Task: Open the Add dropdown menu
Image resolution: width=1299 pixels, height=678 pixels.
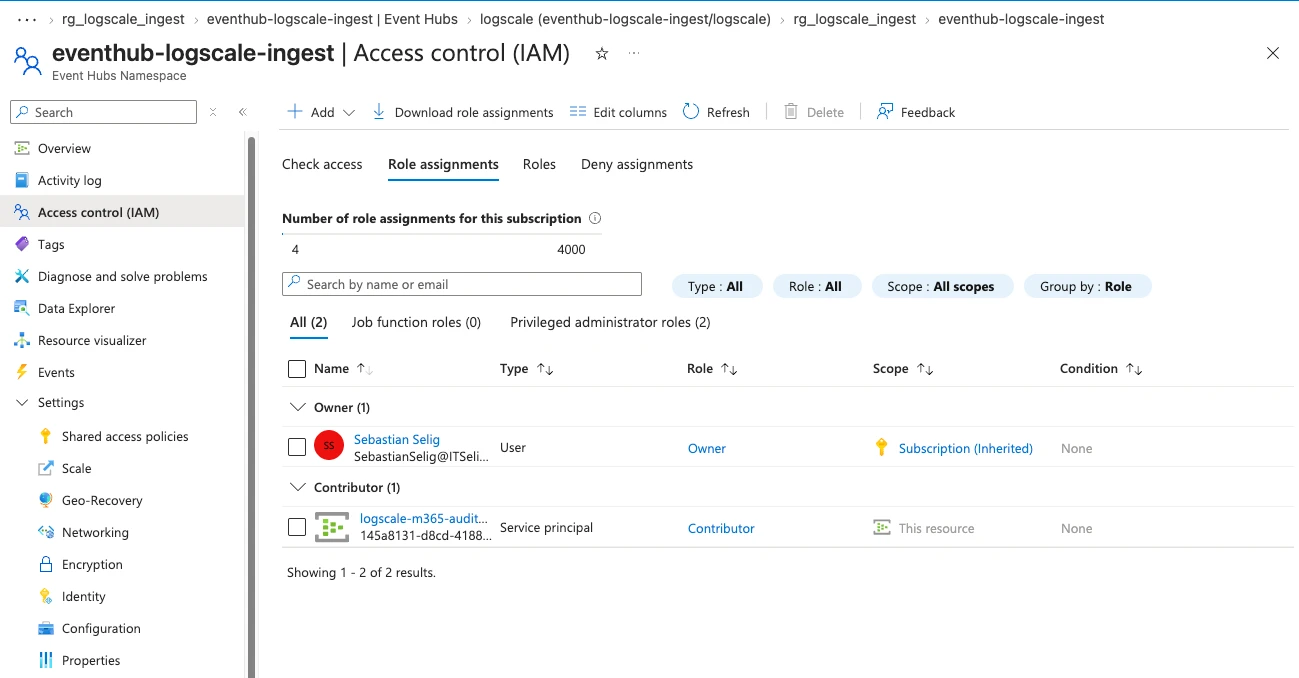Action: coord(321,112)
